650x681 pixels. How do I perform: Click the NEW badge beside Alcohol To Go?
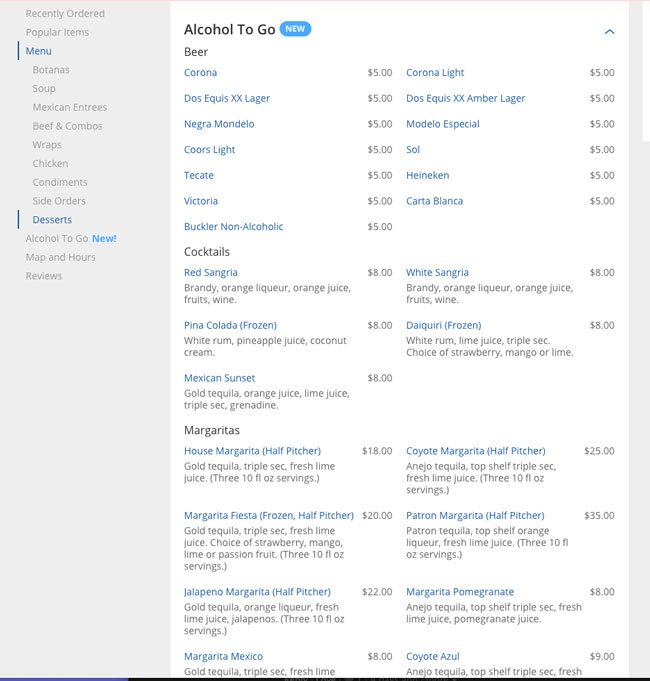point(295,29)
